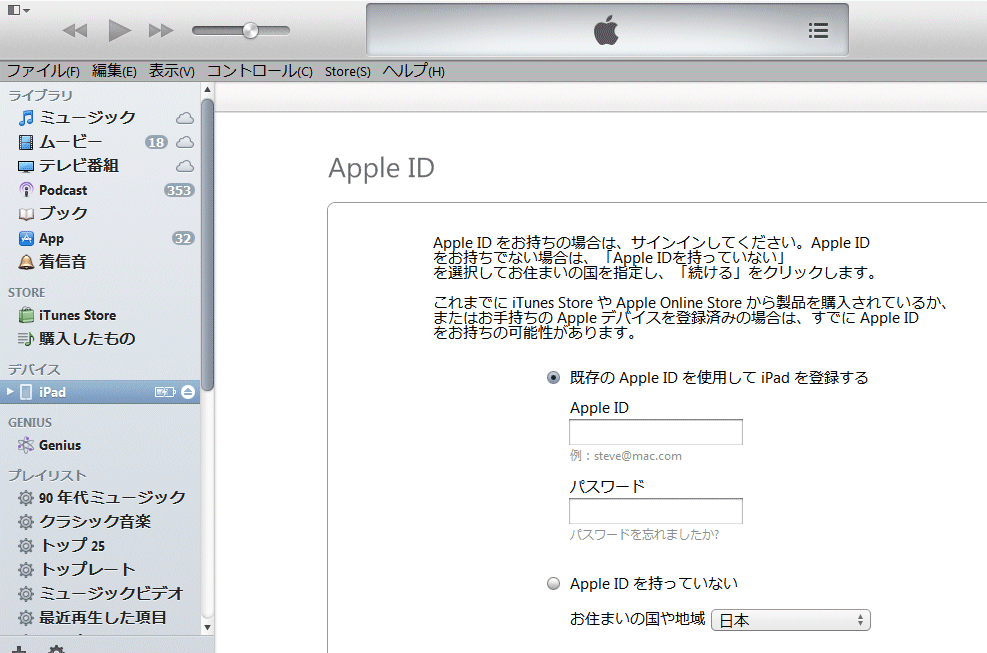Open the Podcast library item
The image size is (987, 653).
(x=63, y=190)
